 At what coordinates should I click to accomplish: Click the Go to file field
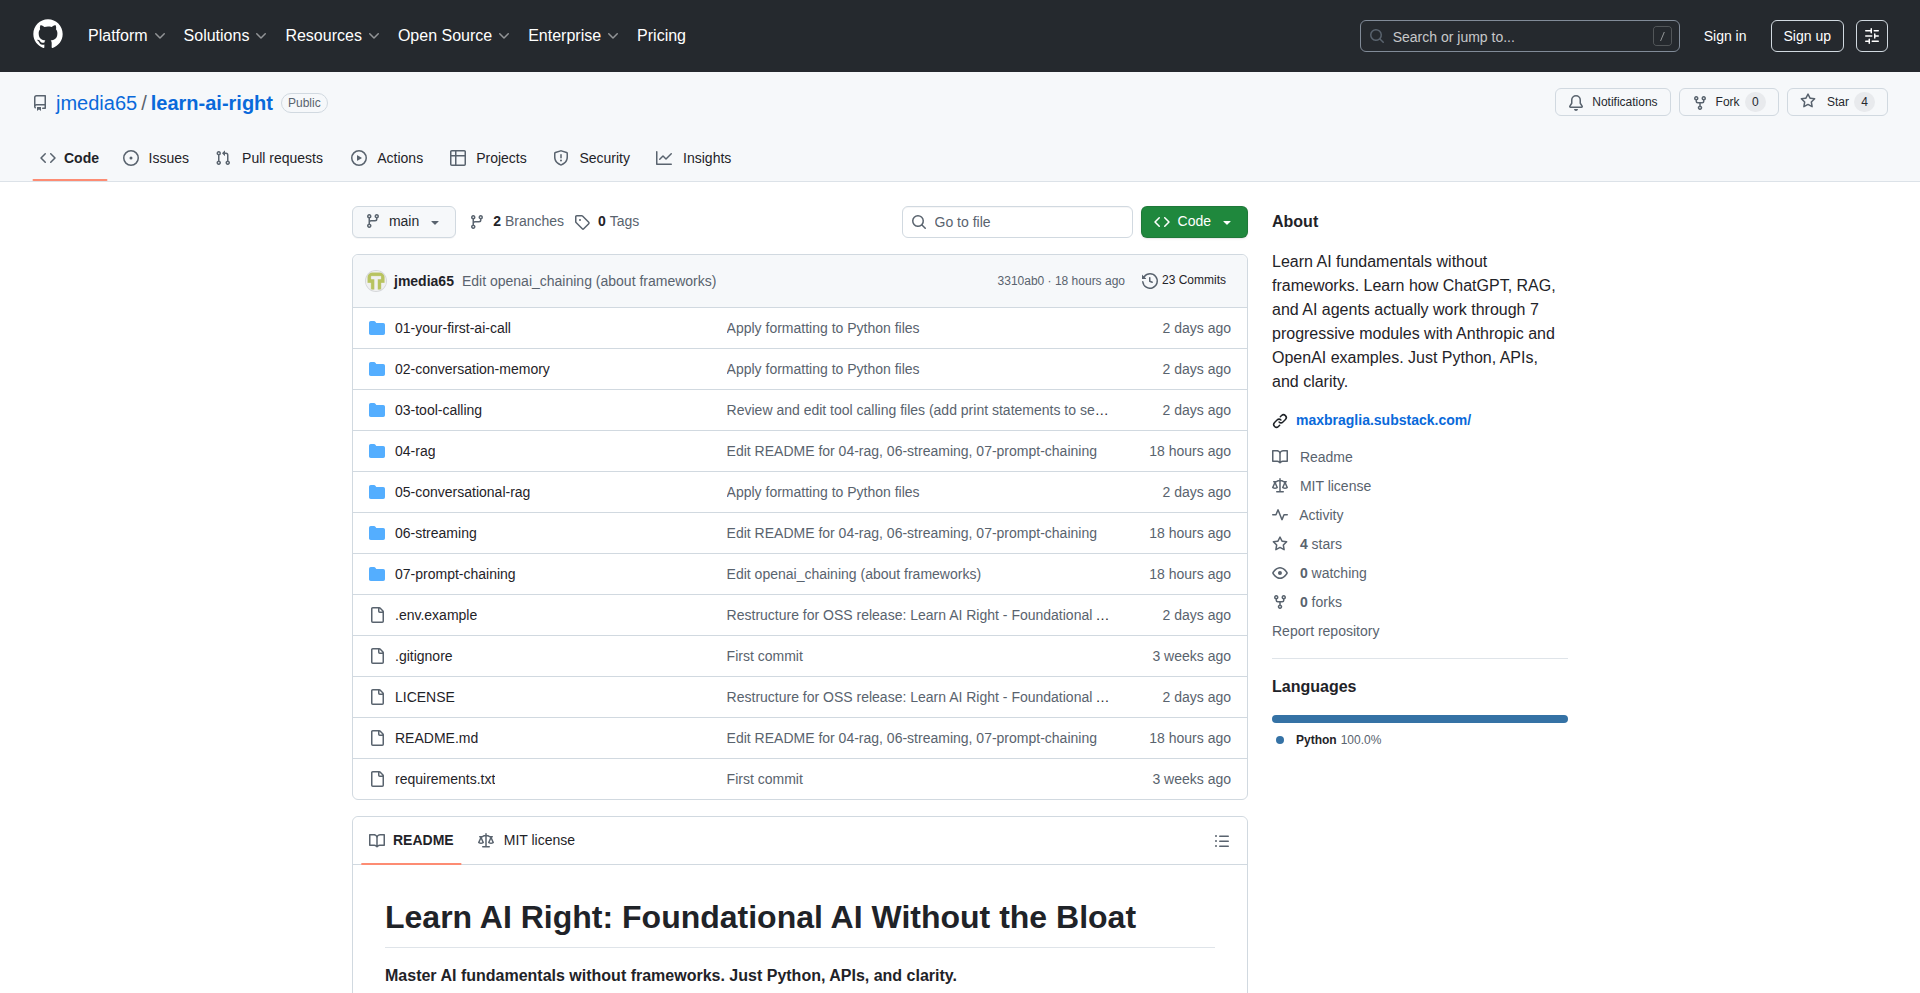(1017, 222)
